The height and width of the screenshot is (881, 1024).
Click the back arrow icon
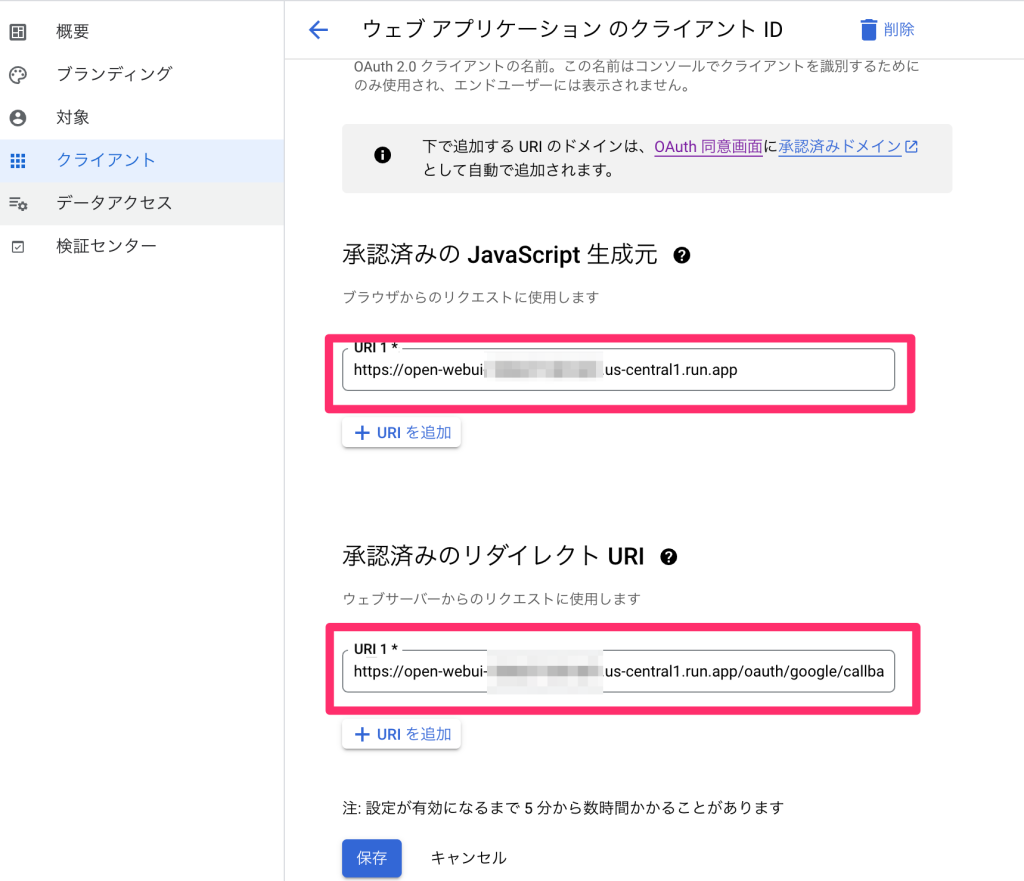click(x=318, y=29)
